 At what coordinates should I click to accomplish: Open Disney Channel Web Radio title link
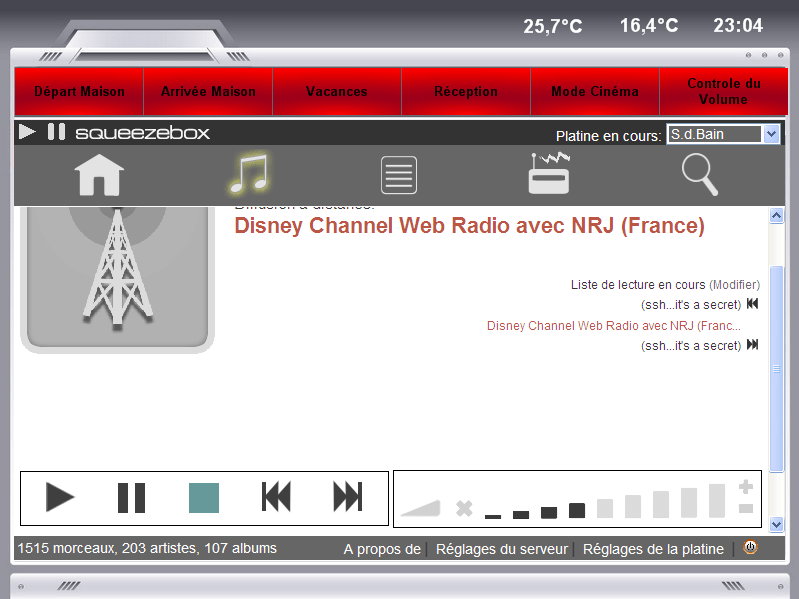point(469,226)
